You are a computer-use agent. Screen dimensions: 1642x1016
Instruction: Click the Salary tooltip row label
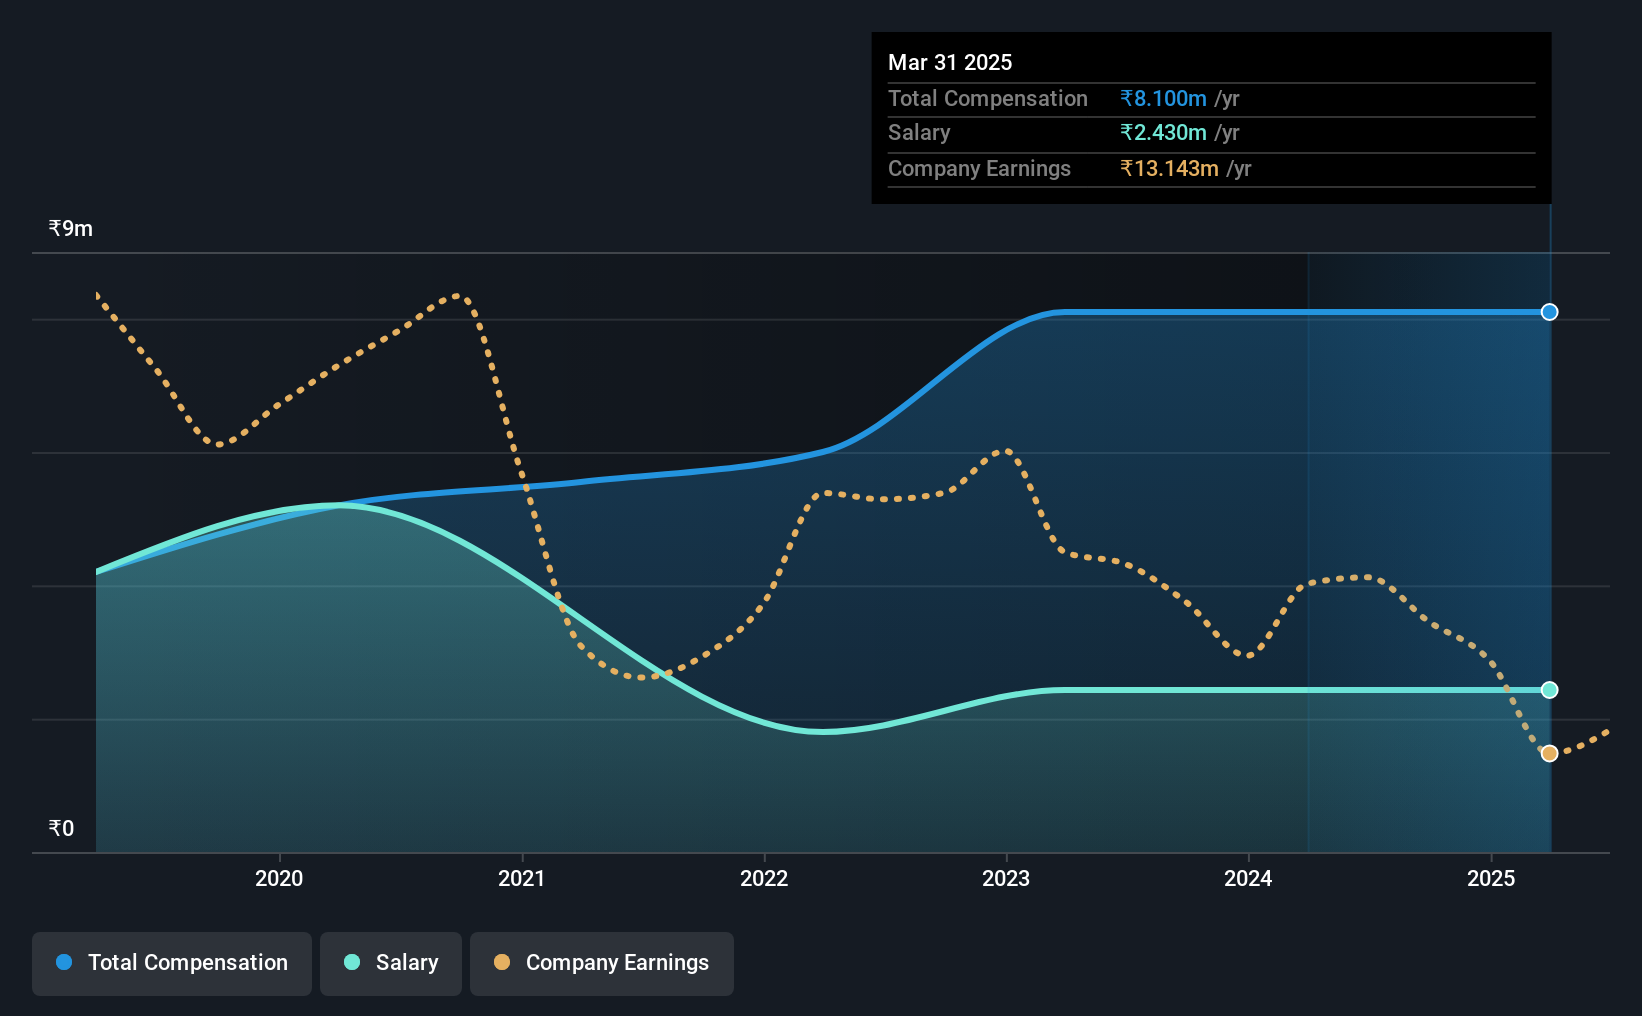[x=919, y=132]
